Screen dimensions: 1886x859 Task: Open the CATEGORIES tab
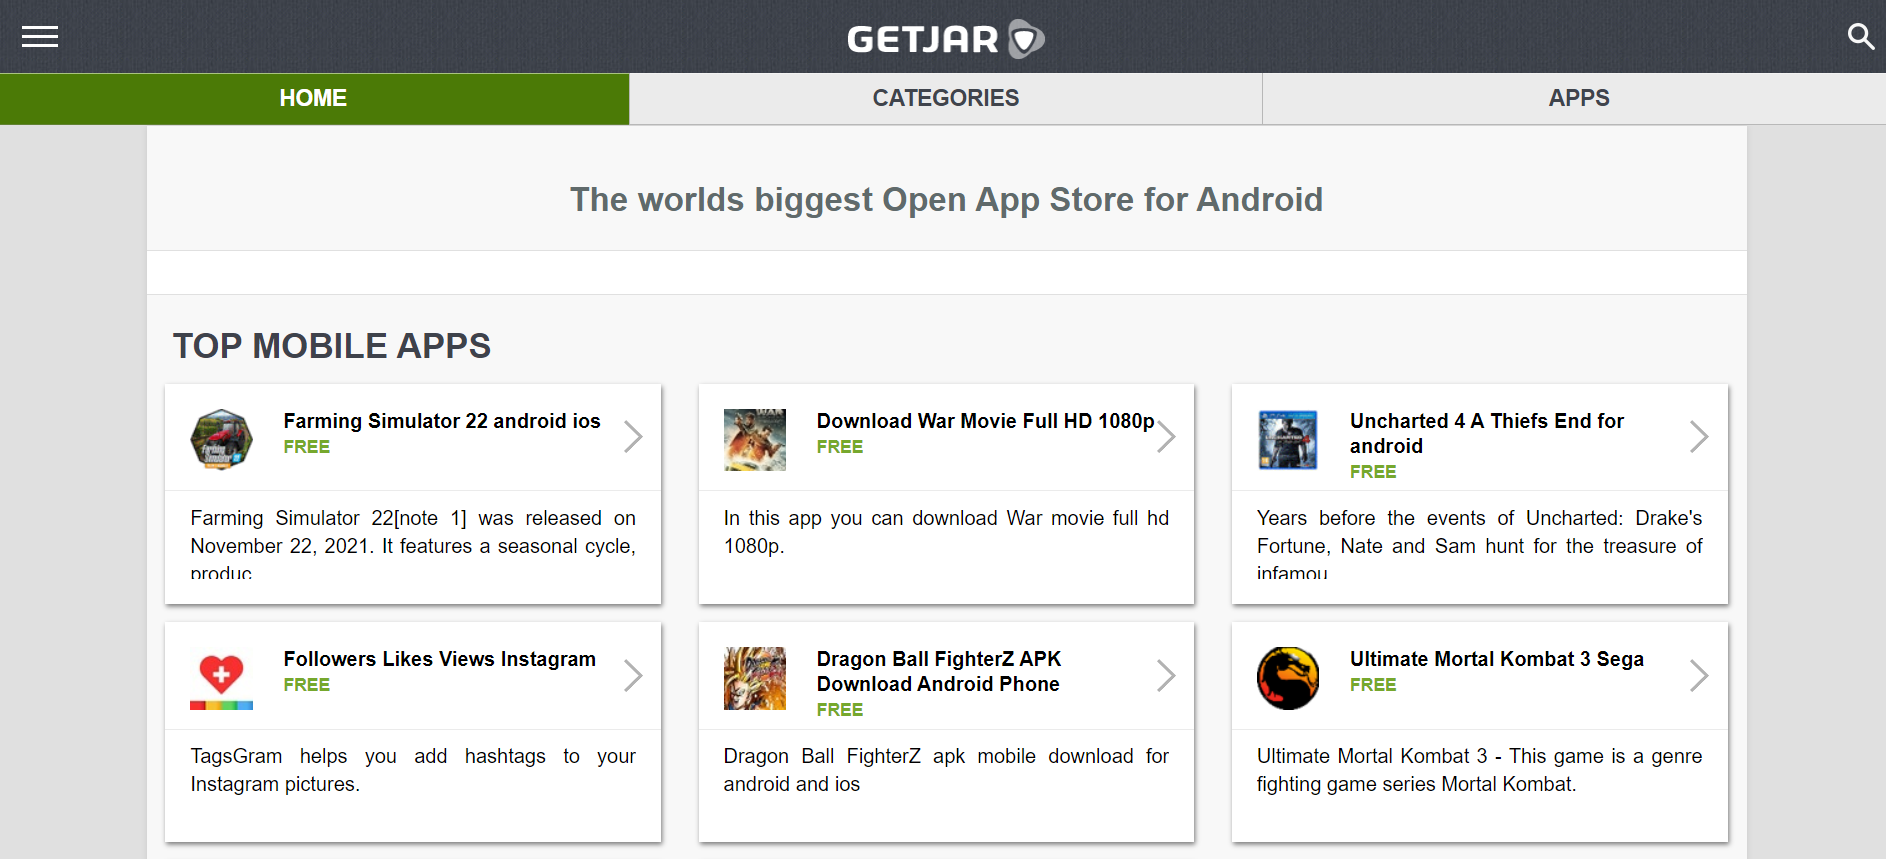(x=946, y=98)
